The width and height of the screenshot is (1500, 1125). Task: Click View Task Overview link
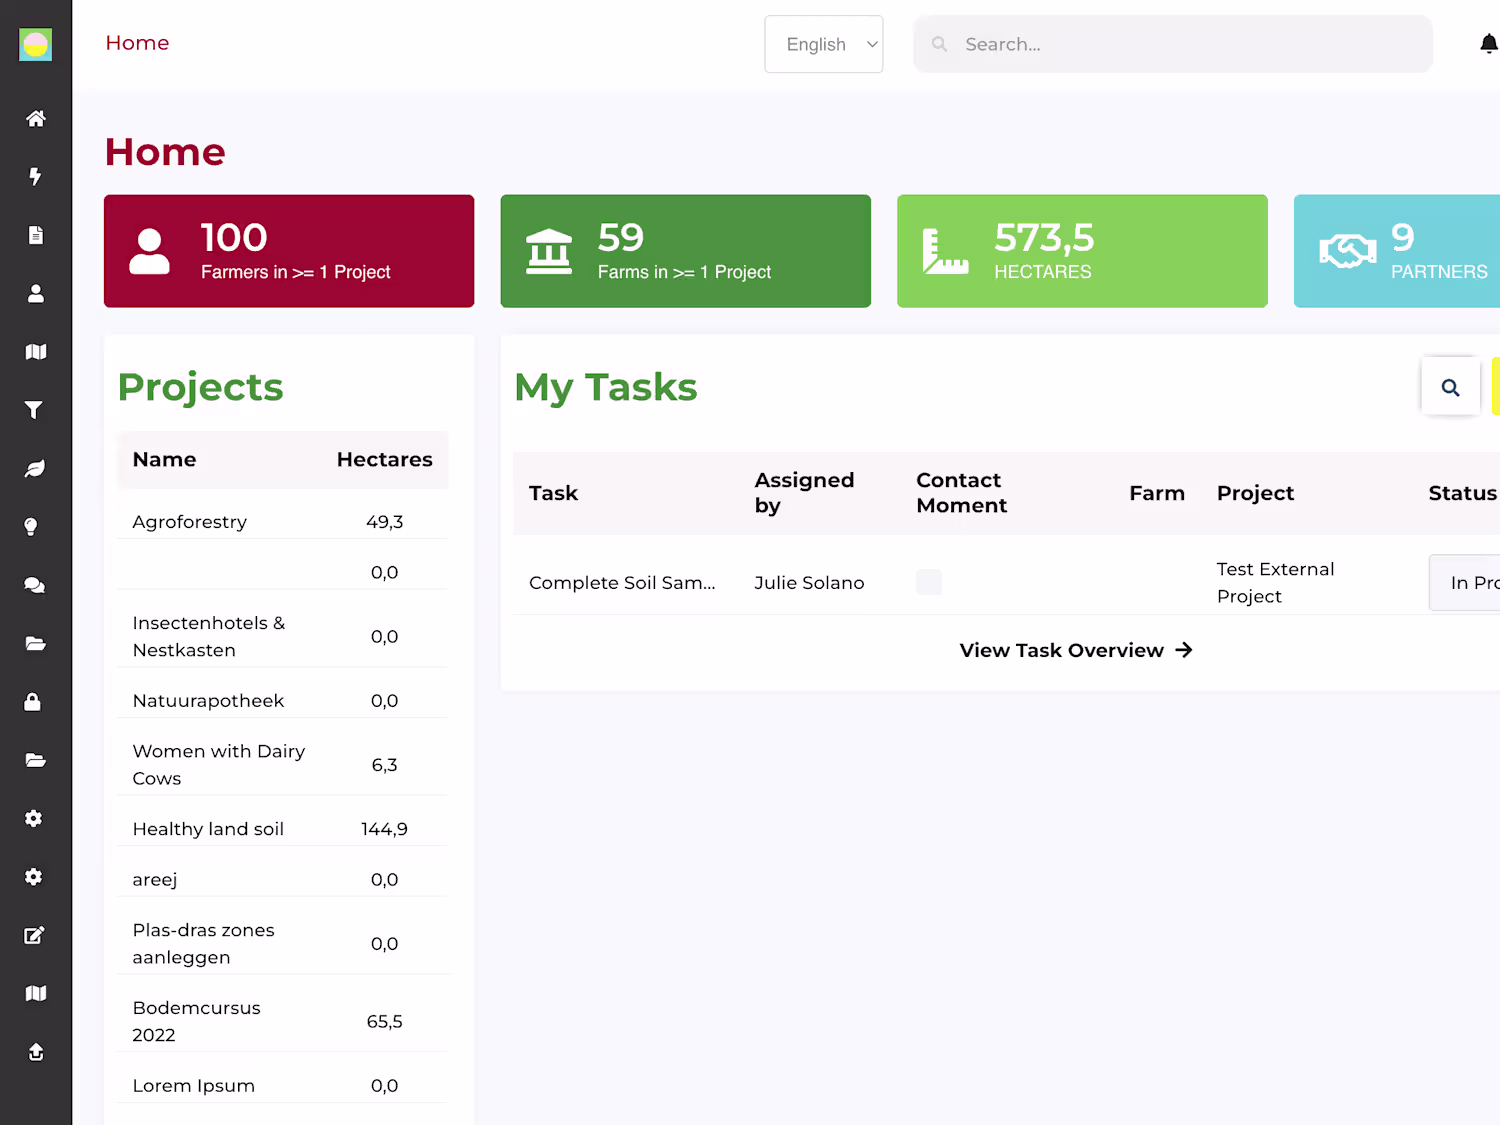coord(1075,650)
